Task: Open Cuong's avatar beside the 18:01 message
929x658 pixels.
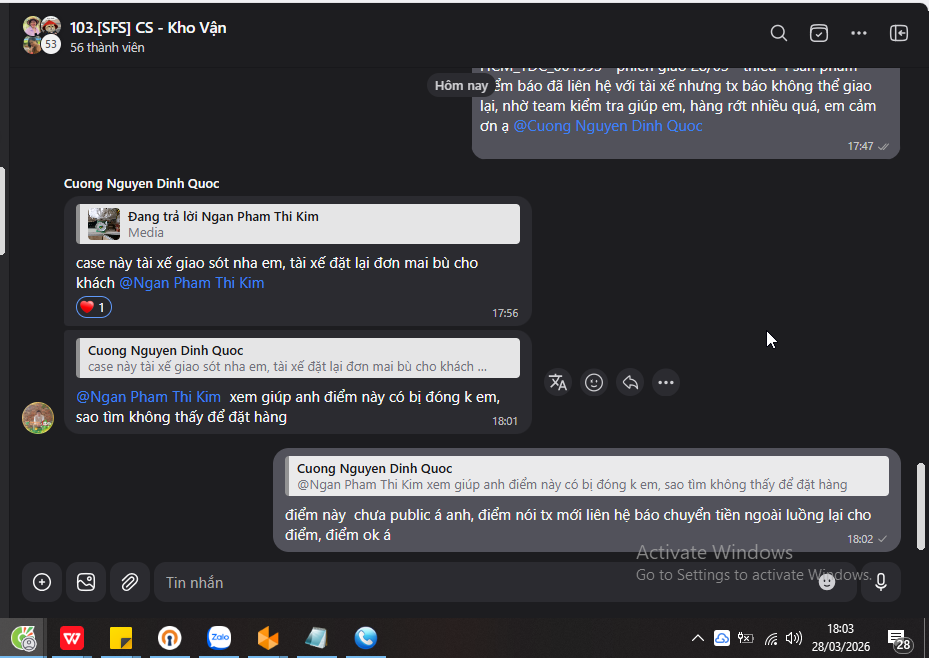Action: pyautogui.click(x=38, y=418)
